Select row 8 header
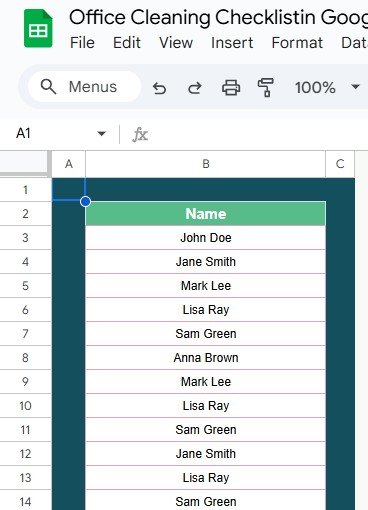 point(25,358)
